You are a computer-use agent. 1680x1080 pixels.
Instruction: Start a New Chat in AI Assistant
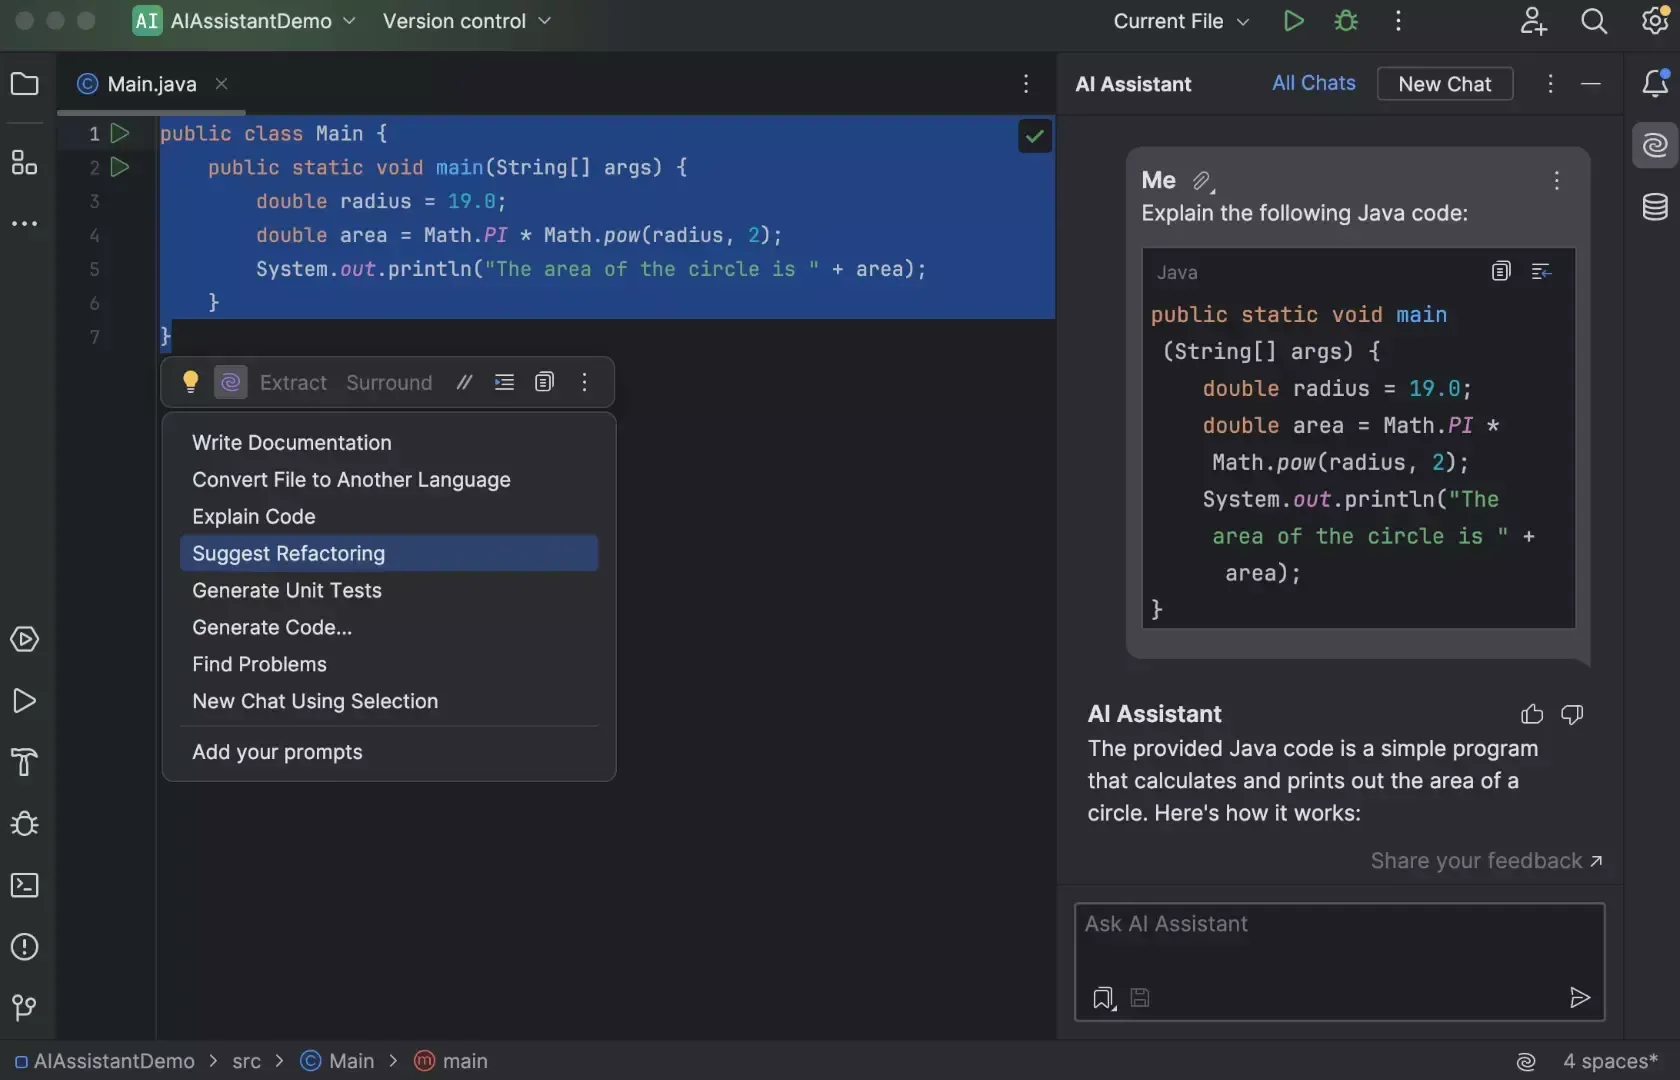[x=1444, y=84]
